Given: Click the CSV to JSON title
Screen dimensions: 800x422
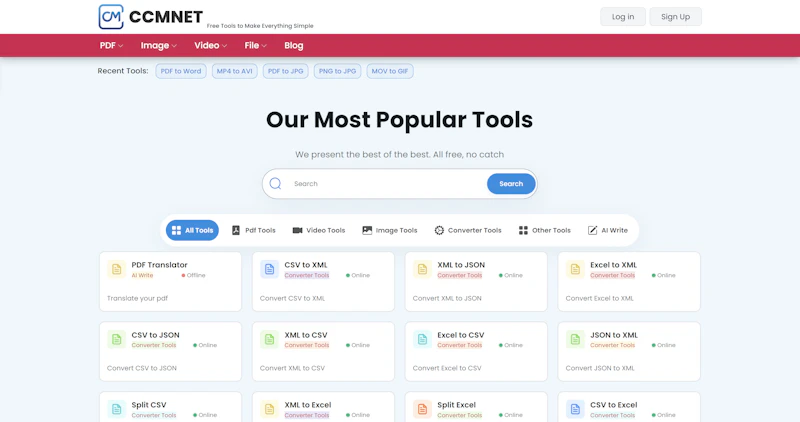Looking at the screenshot, I should pyautogui.click(x=155, y=335).
